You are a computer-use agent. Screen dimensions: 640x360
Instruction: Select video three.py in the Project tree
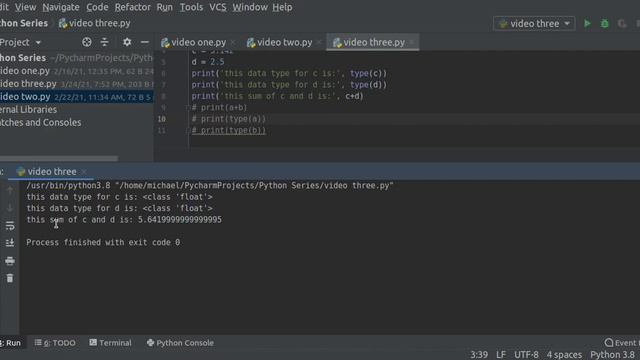(77, 84)
